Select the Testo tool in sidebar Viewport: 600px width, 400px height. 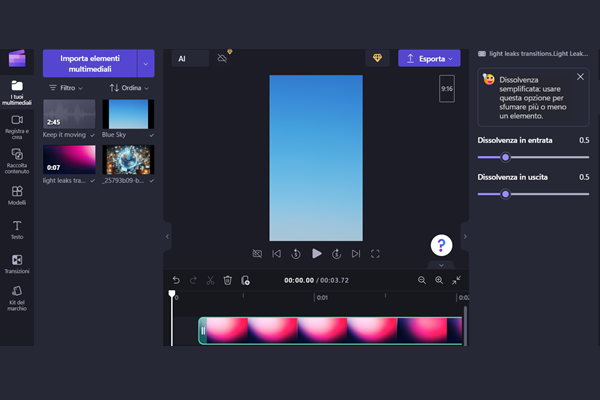point(17,230)
